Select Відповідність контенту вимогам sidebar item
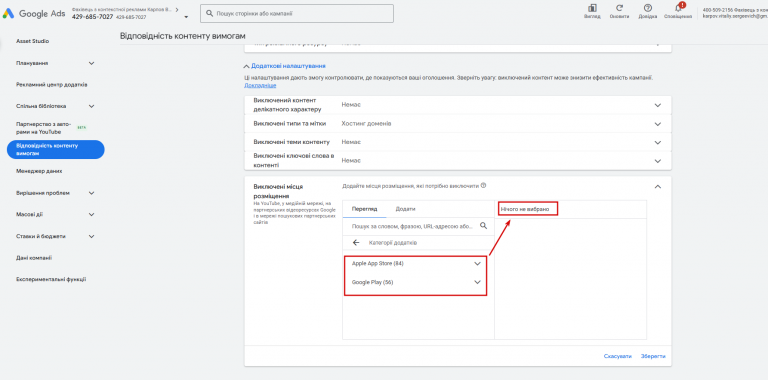 pos(55,149)
